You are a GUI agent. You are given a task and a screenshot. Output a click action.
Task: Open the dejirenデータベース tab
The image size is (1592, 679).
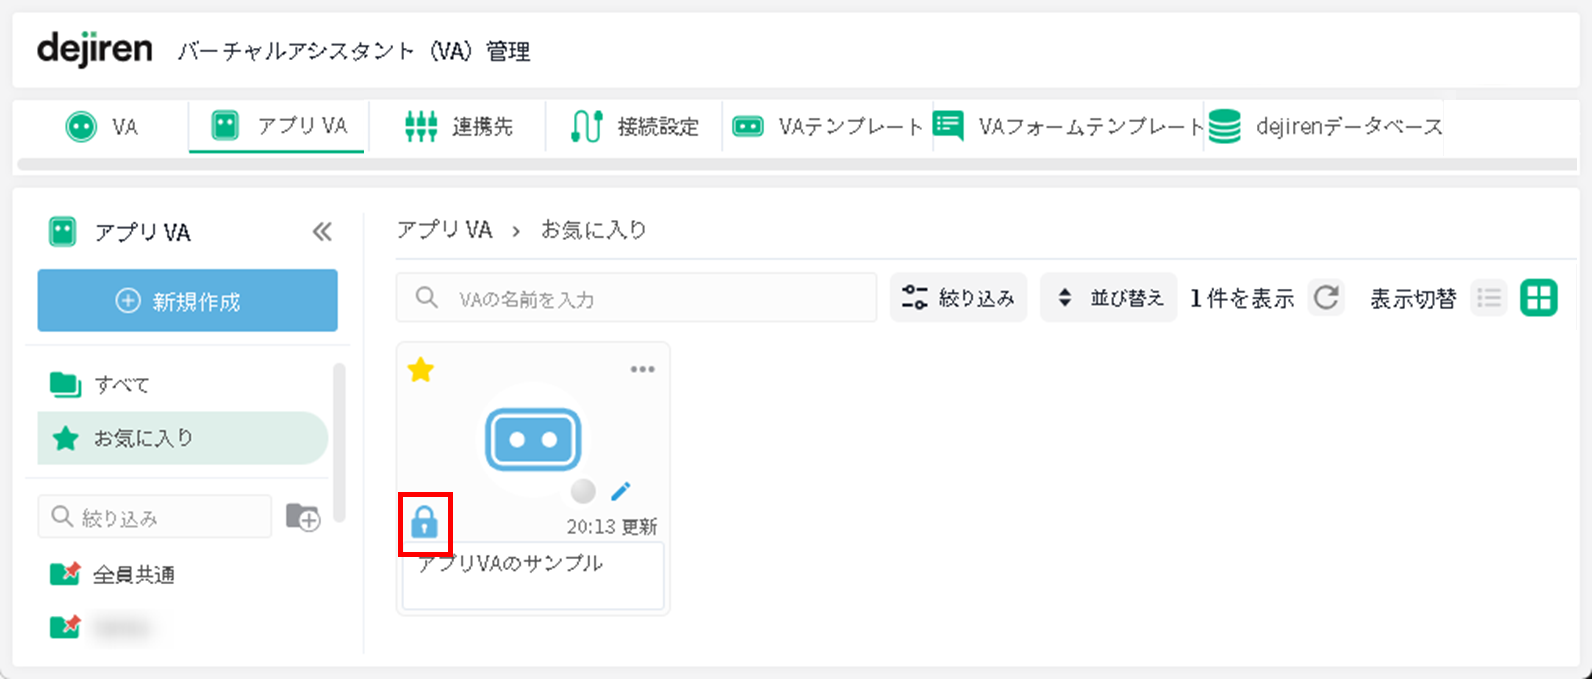1326,127
